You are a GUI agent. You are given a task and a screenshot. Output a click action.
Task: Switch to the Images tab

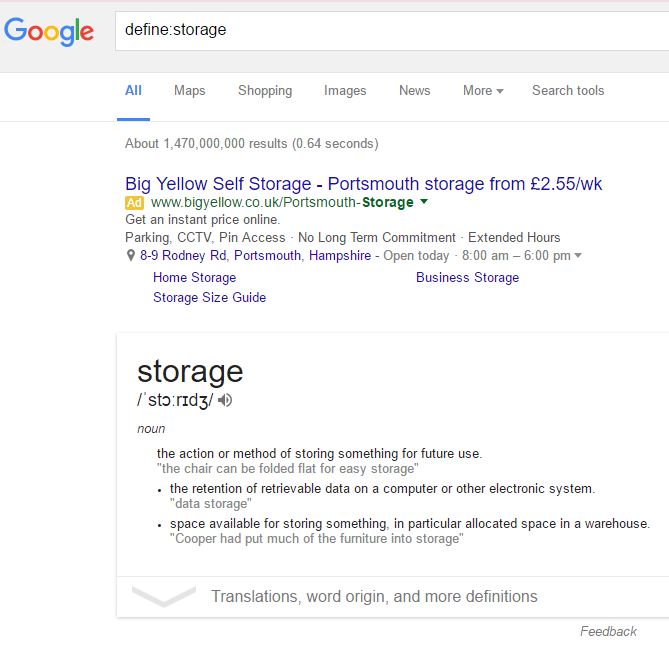pos(345,91)
